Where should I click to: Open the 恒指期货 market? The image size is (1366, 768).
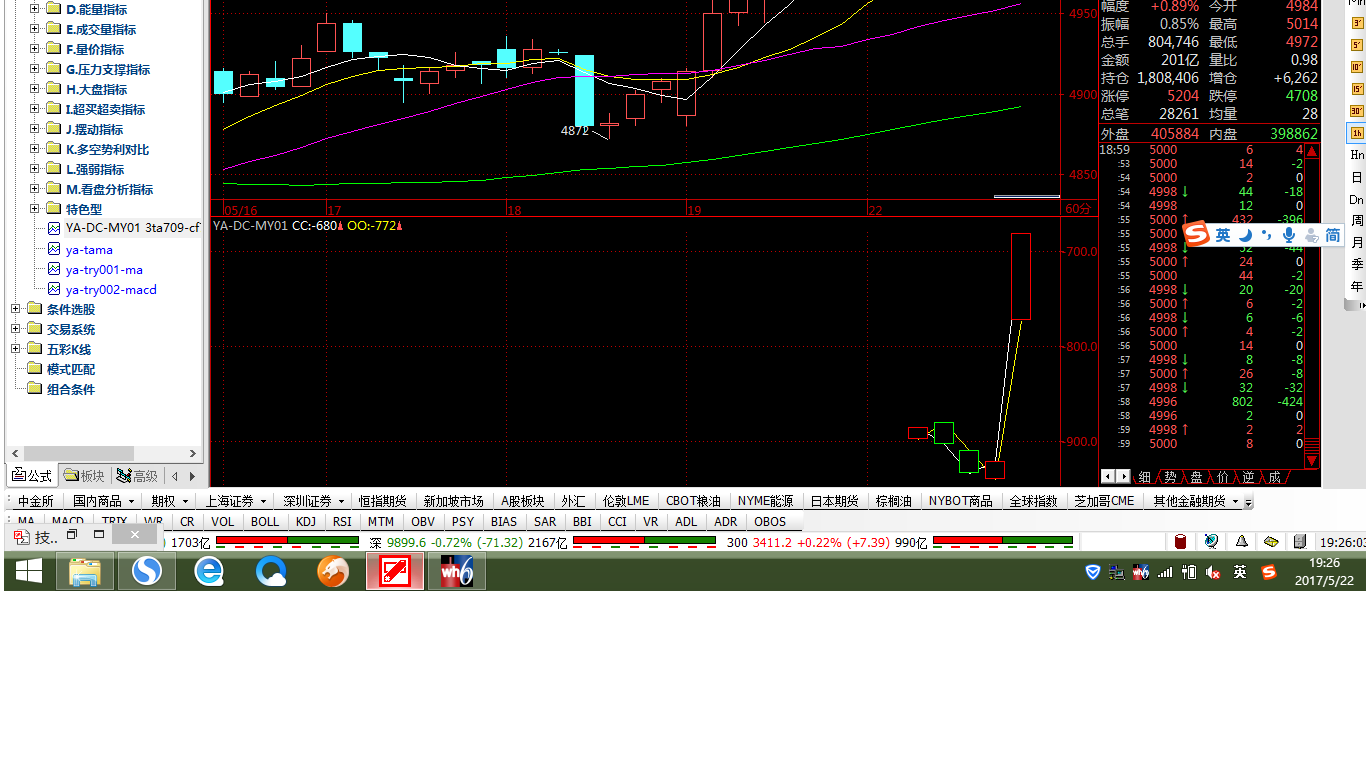[x=382, y=501]
